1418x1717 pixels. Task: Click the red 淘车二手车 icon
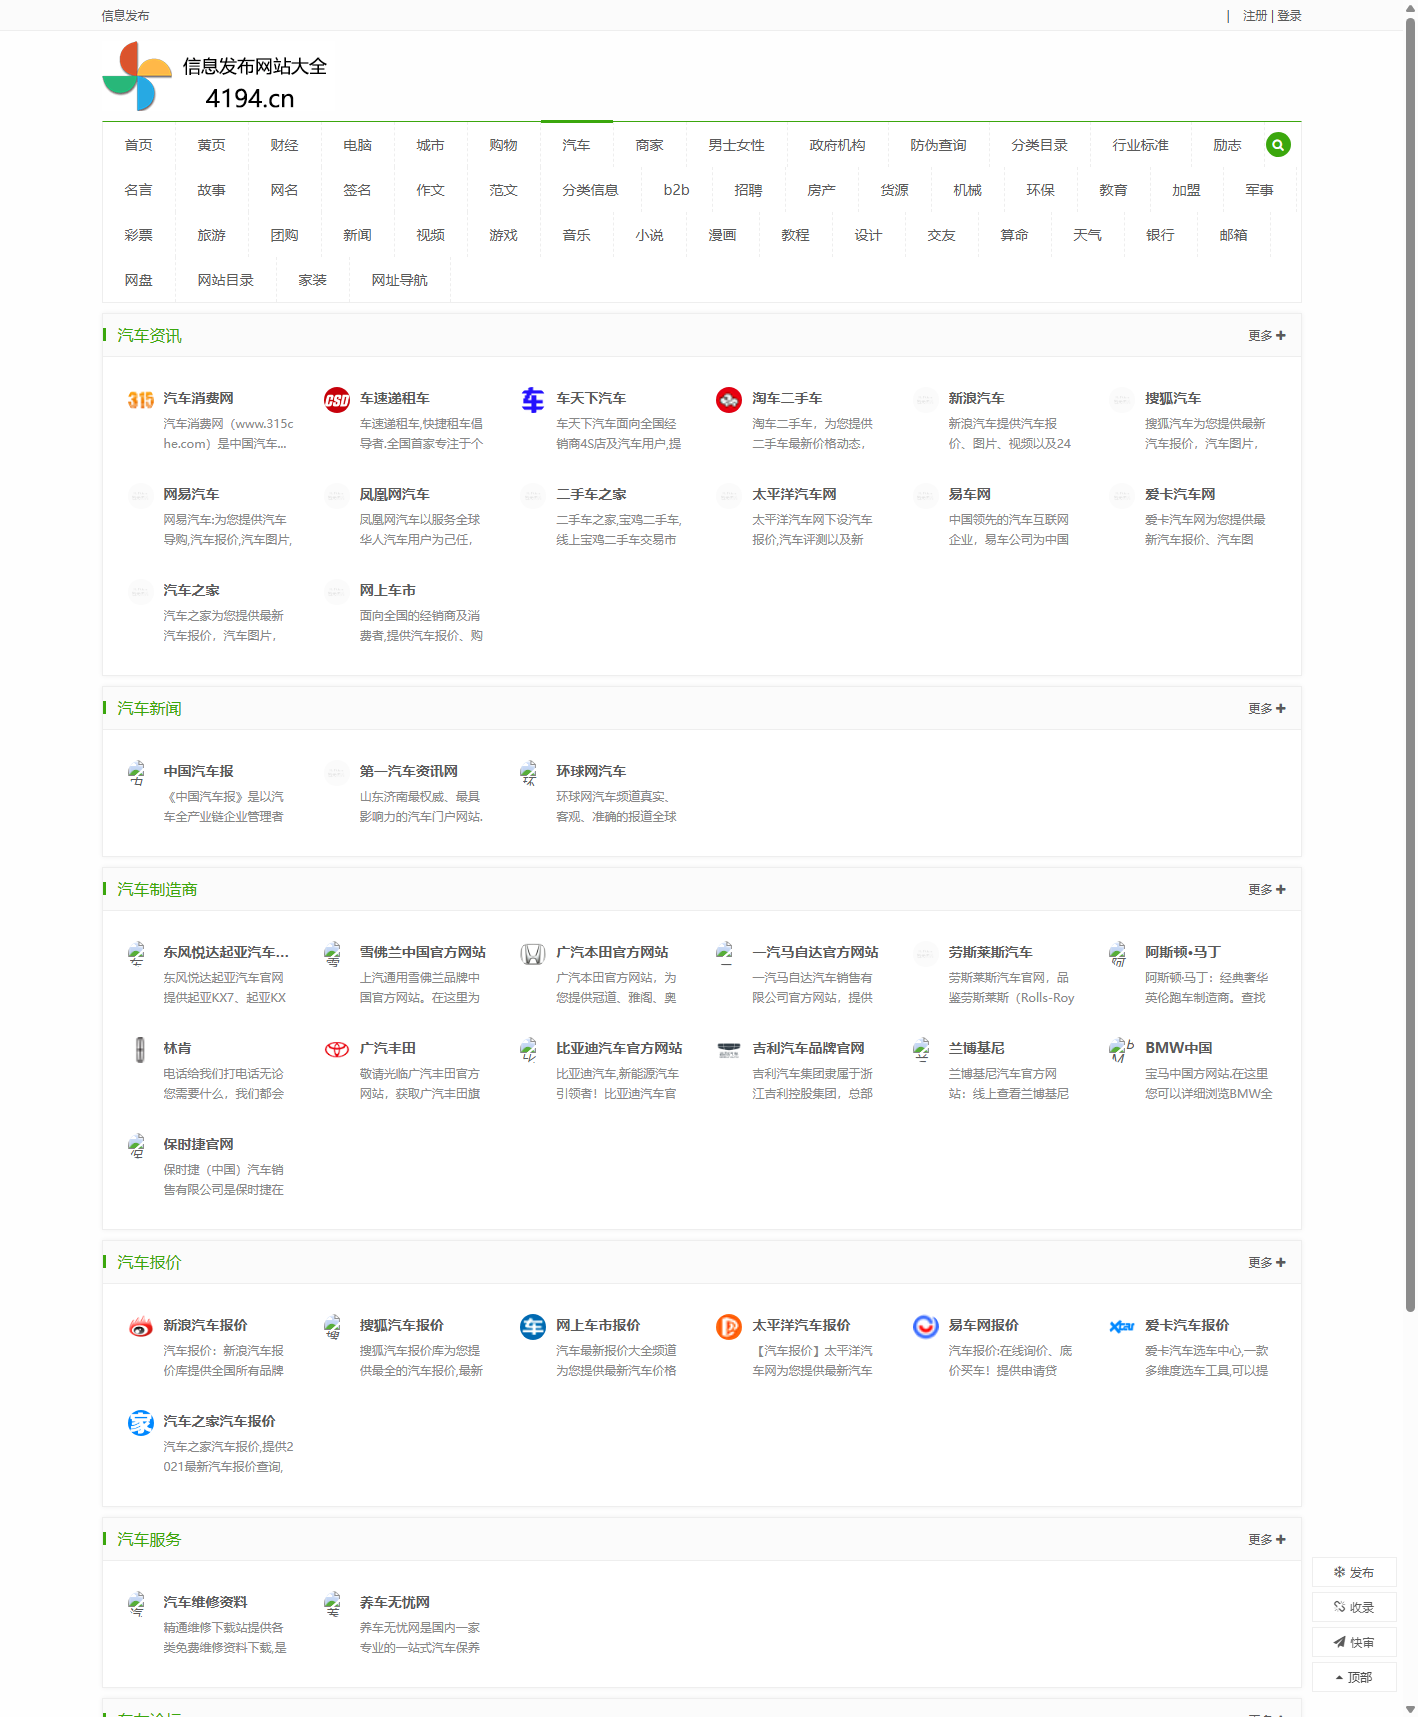pos(728,400)
